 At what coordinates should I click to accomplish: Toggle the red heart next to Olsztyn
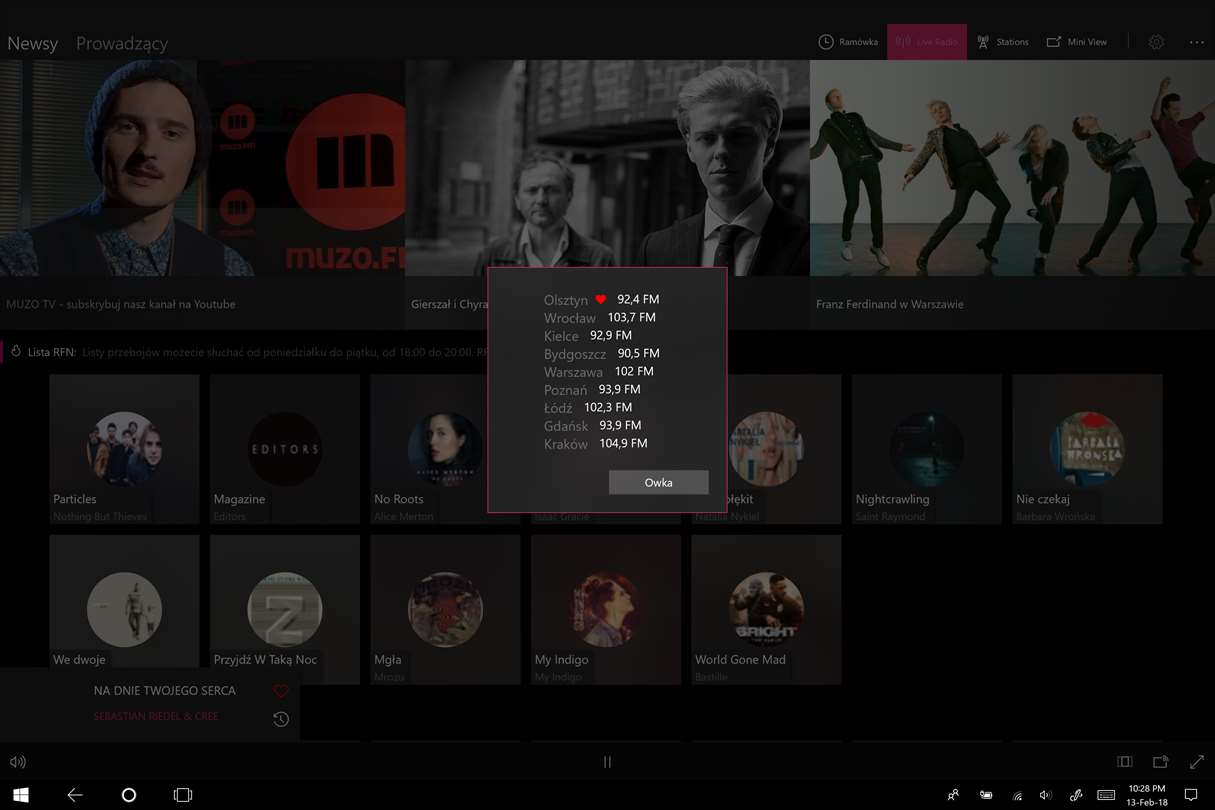[601, 299]
